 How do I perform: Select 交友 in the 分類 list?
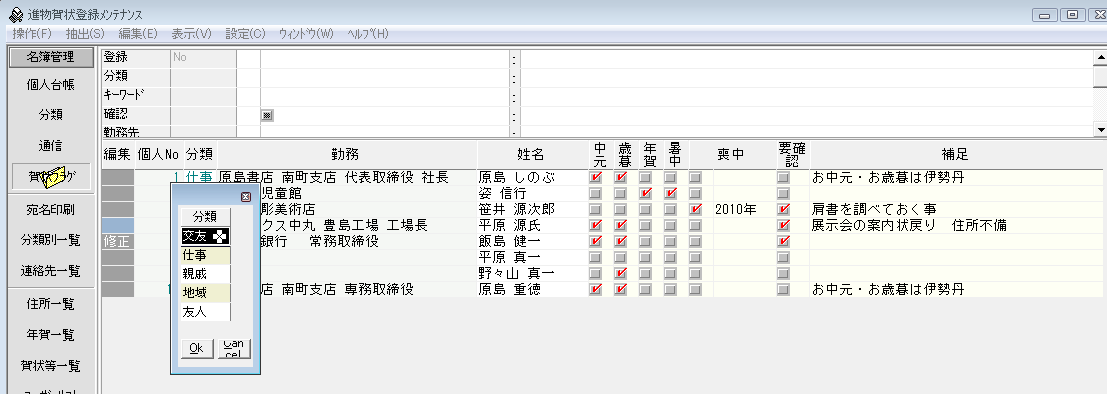[205, 236]
